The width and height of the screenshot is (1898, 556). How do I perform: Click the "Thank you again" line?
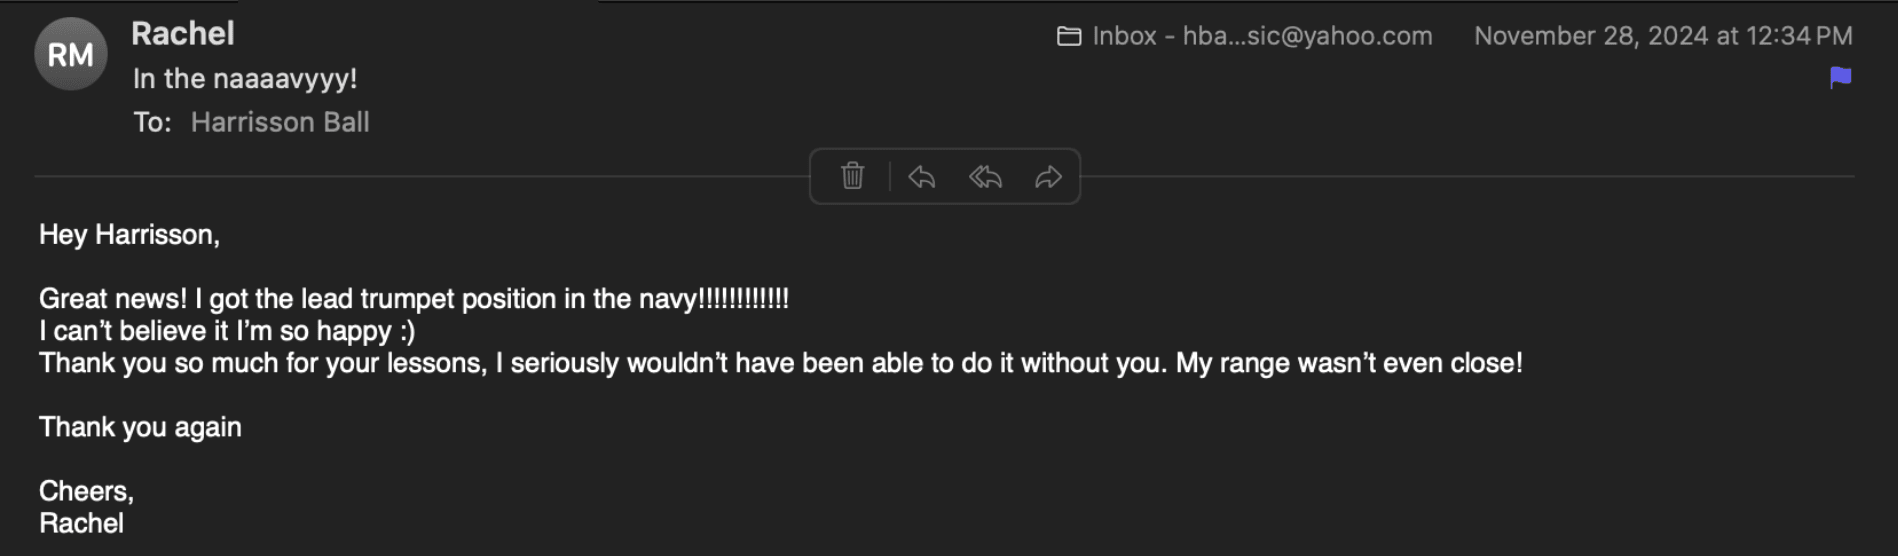140,427
